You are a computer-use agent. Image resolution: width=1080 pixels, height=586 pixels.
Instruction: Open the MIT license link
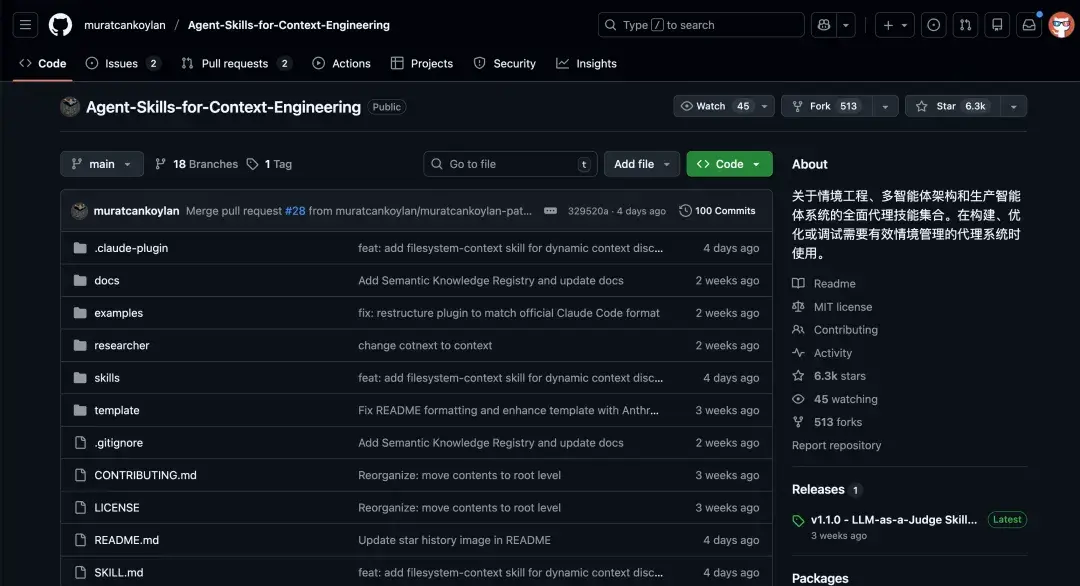pyautogui.click(x=842, y=307)
